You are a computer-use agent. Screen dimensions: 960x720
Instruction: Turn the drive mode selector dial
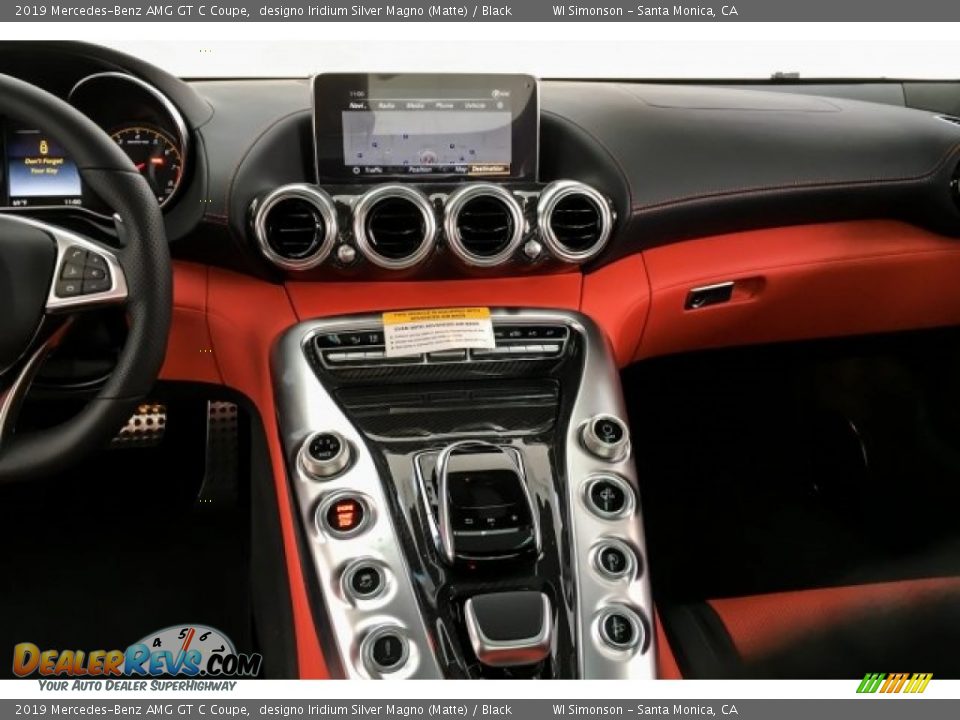click(325, 452)
